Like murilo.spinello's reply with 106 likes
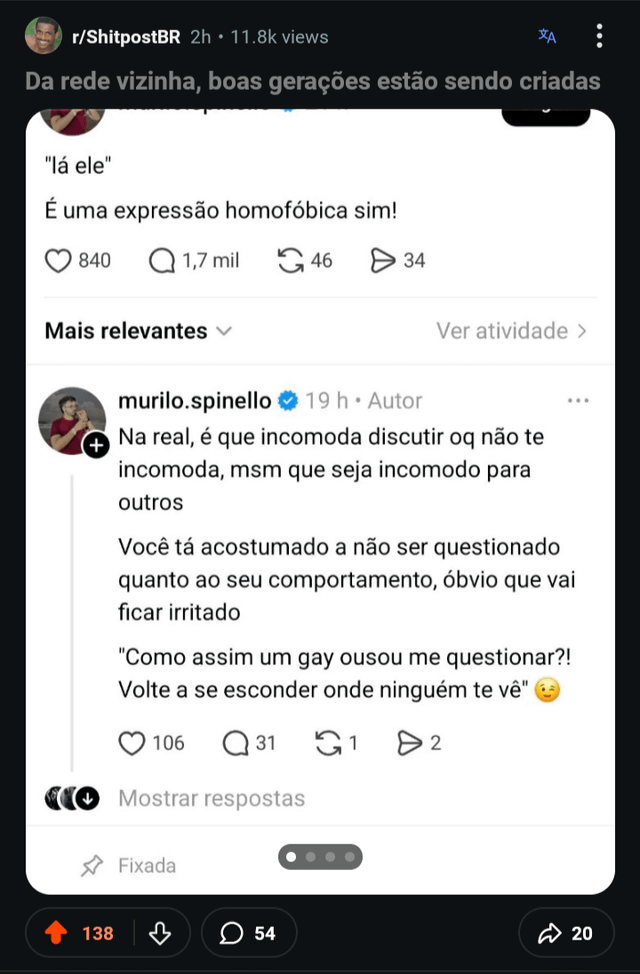 point(133,743)
